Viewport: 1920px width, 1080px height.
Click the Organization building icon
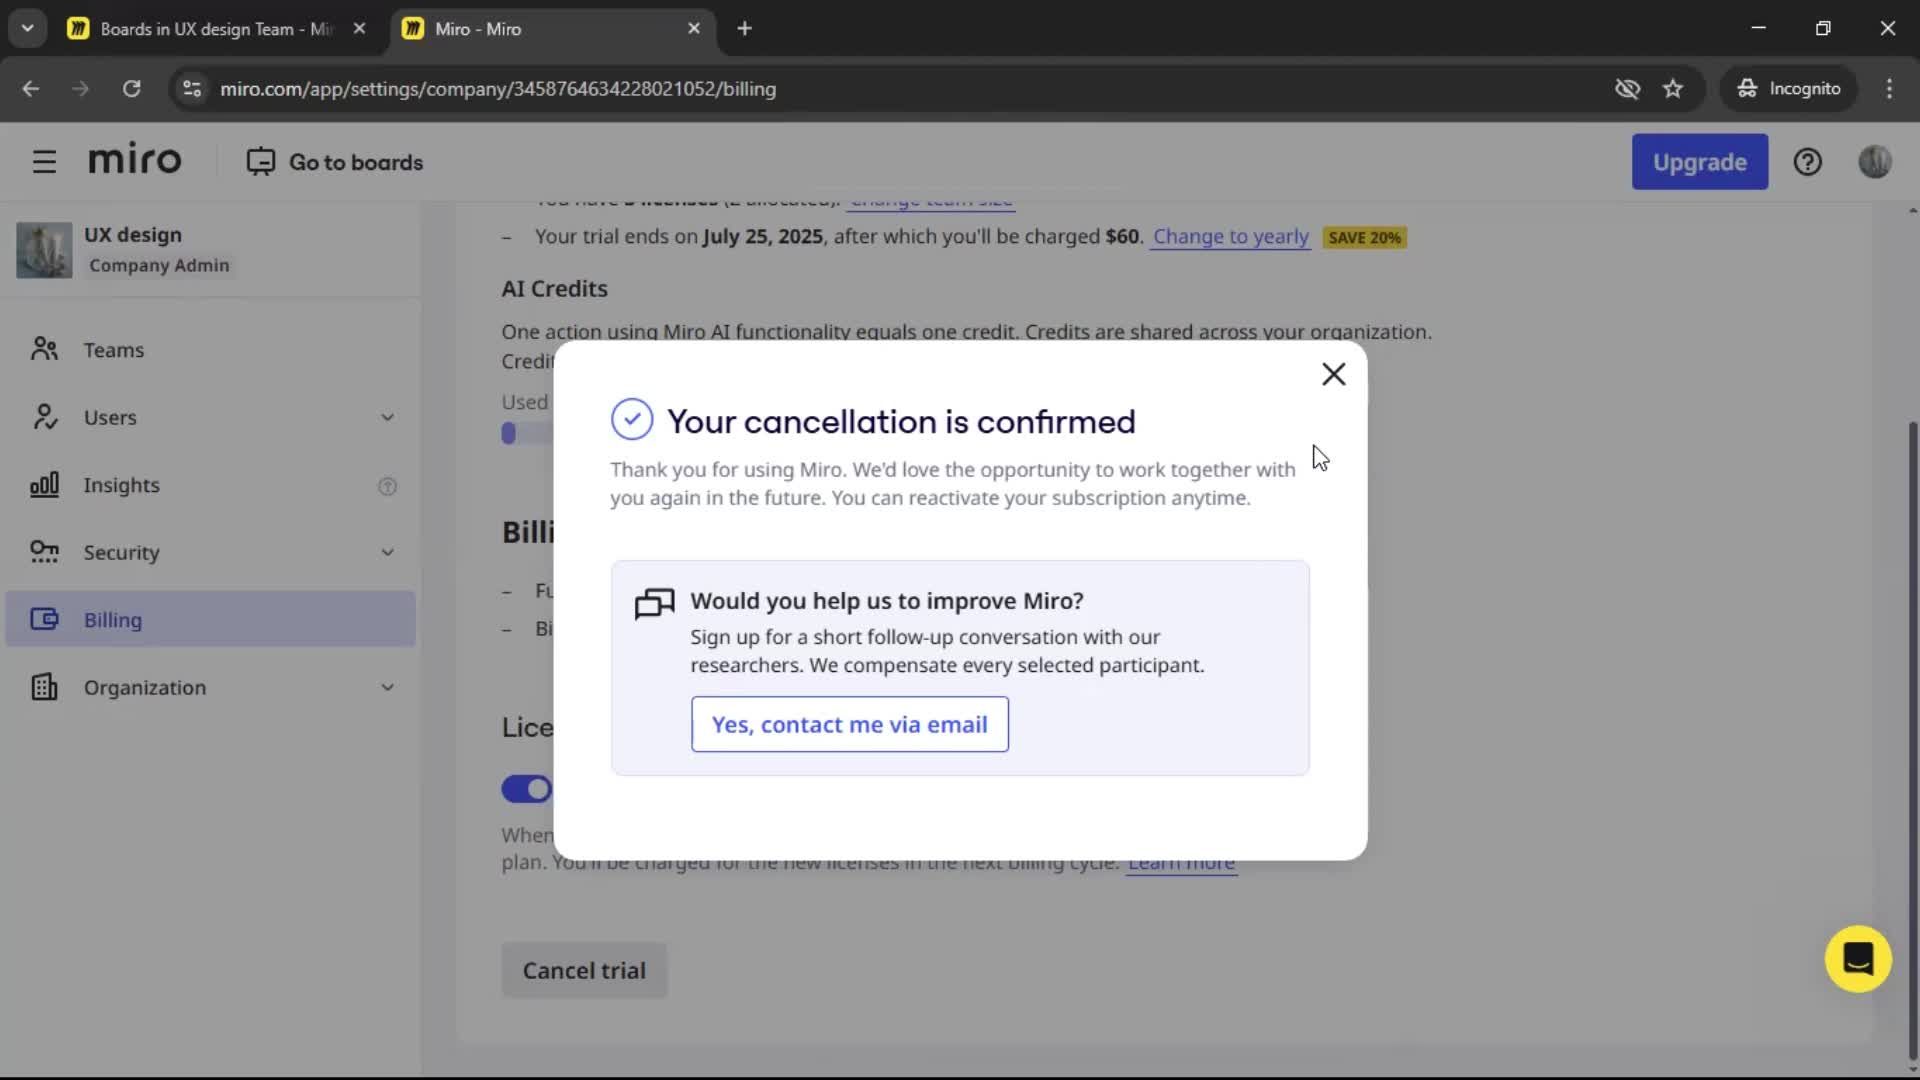click(x=44, y=687)
